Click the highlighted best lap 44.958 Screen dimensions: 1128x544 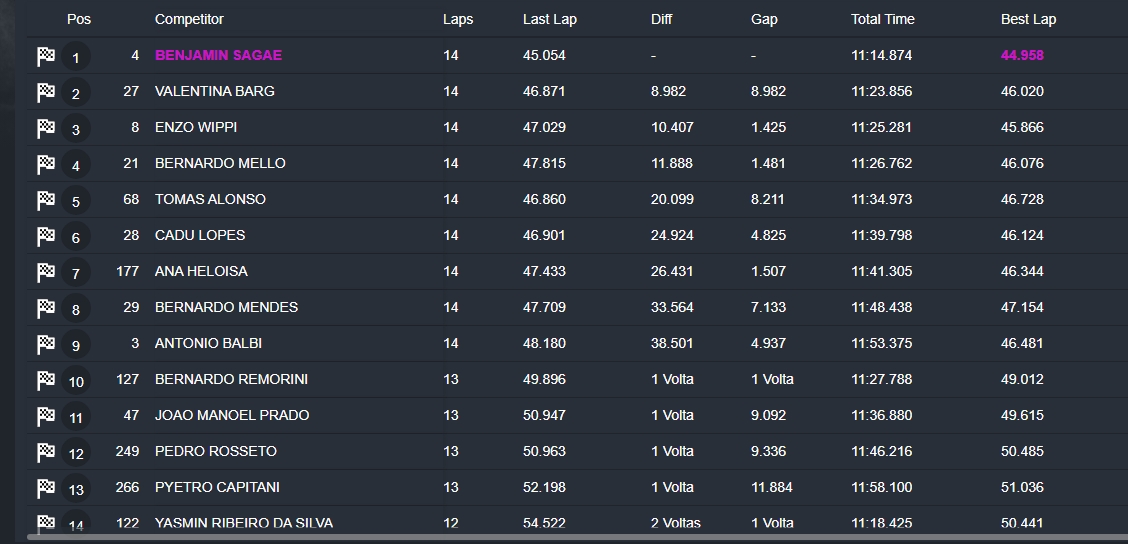coord(1022,55)
